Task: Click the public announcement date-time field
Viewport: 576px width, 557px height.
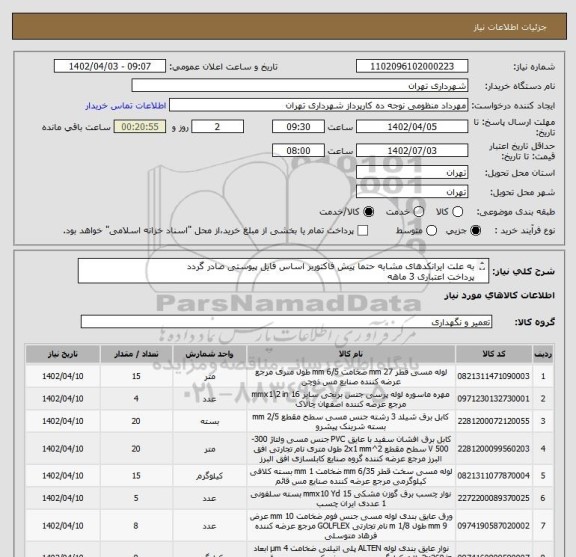Action: point(110,67)
